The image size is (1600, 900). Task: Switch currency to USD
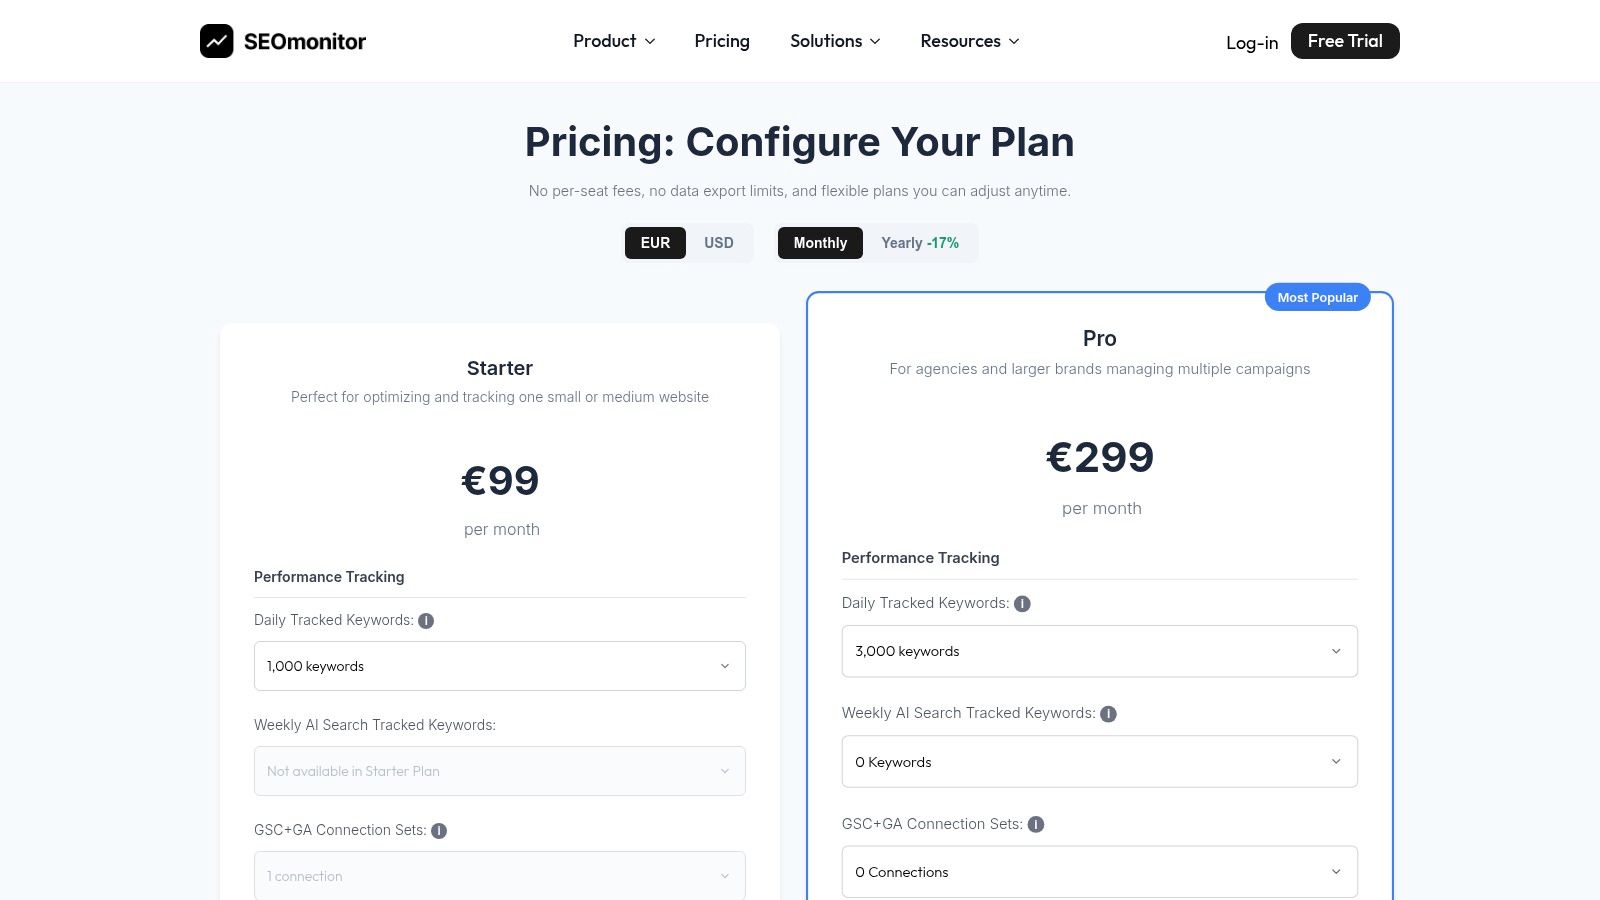(719, 243)
